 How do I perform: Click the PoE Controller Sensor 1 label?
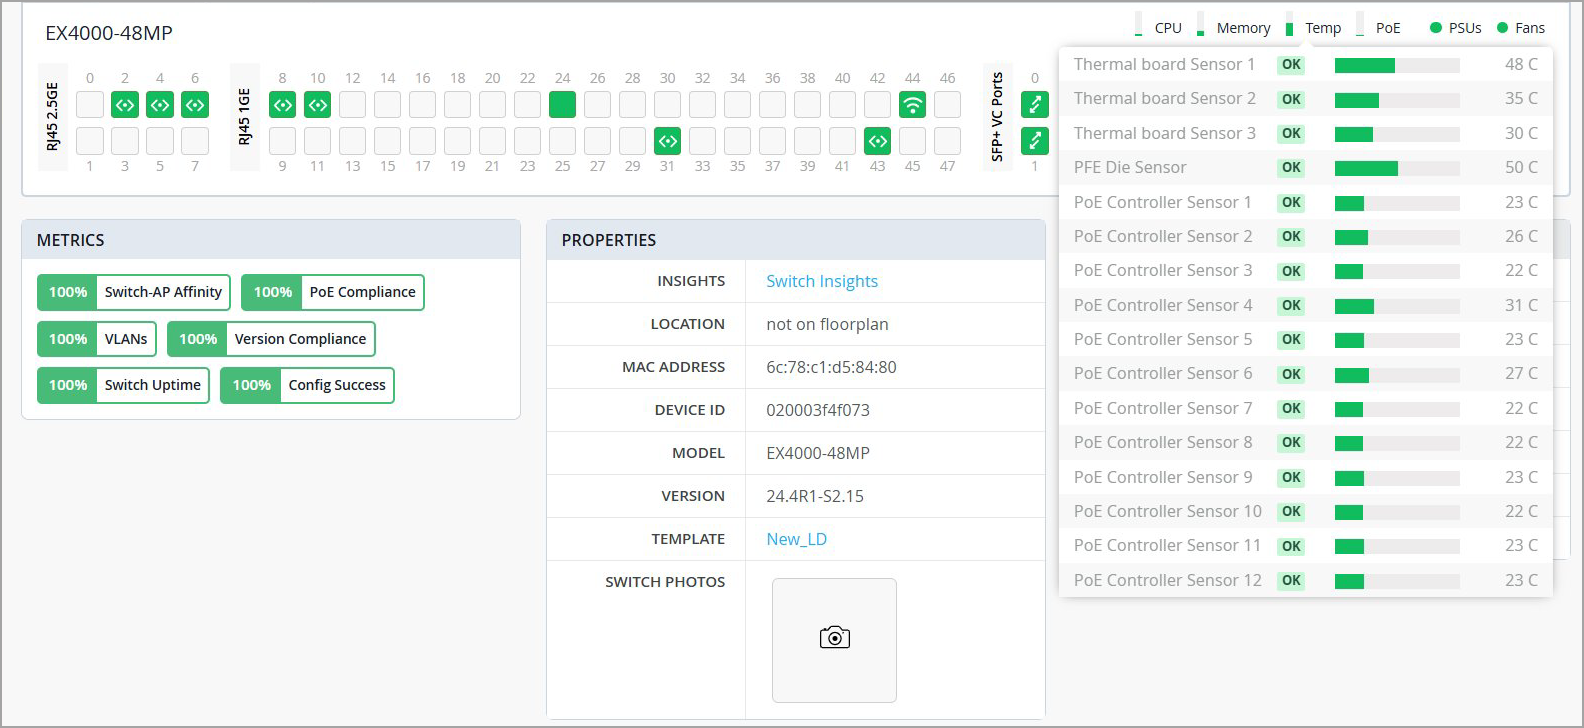pos(1163,202)
